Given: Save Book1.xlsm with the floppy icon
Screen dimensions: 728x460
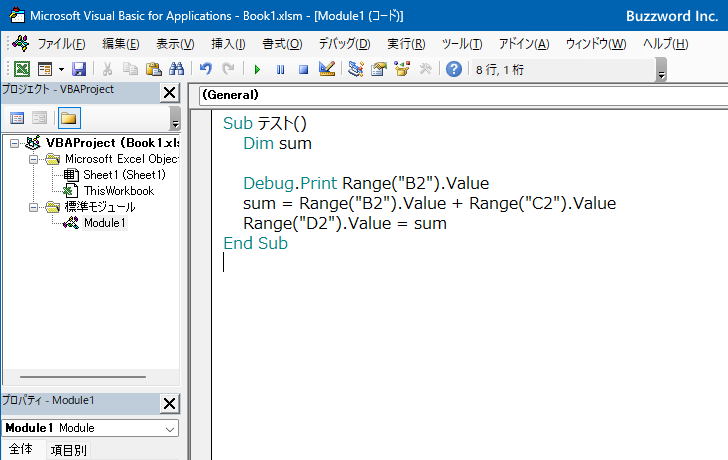Looking at the screenshot, I should (79, 69).
